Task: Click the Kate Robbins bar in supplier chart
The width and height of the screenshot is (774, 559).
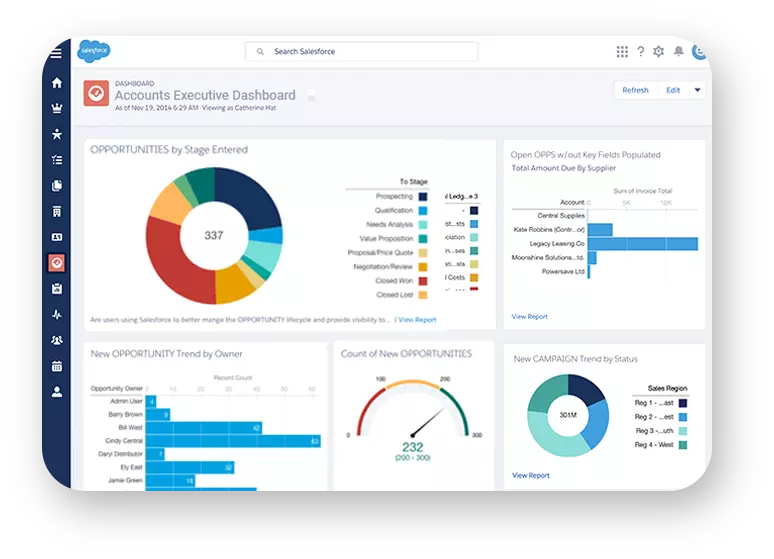Action: (x=600, y=230)
